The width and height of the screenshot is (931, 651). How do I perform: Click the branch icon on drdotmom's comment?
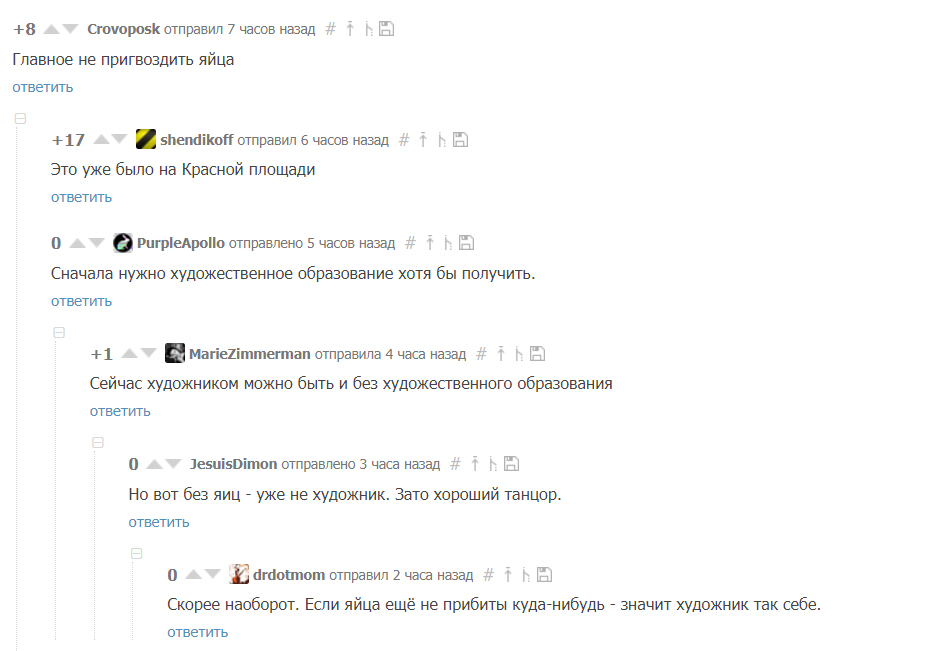click(525, 574)
